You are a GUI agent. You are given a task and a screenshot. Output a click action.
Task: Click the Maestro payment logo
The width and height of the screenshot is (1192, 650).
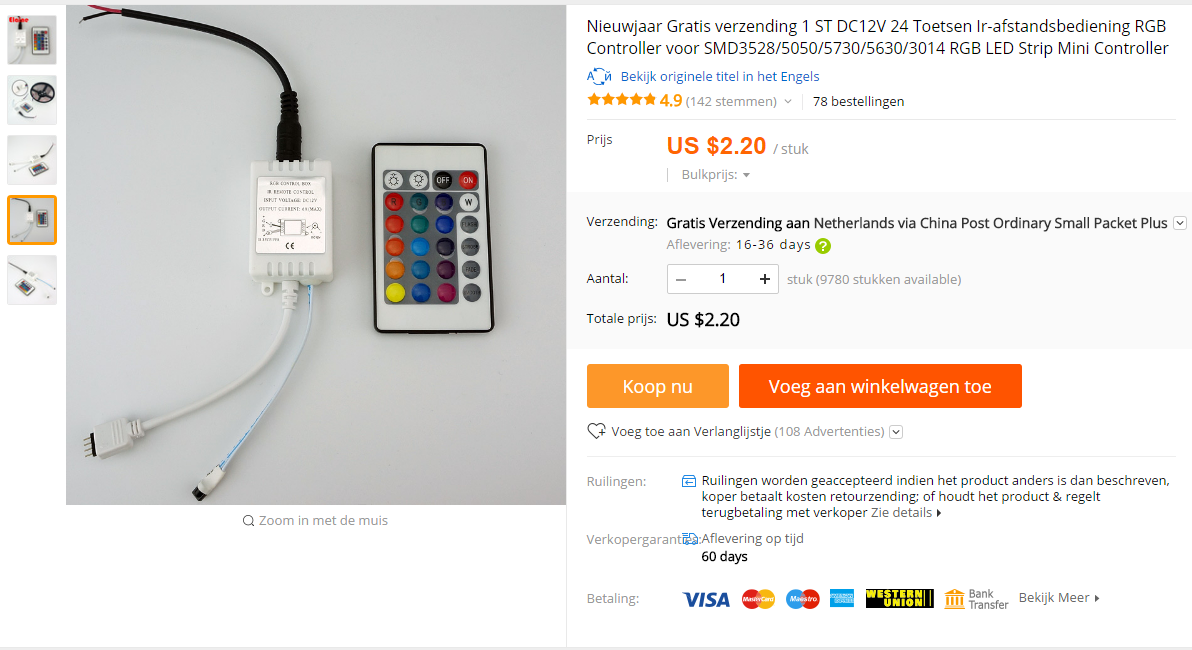click(x=802, y=599)
